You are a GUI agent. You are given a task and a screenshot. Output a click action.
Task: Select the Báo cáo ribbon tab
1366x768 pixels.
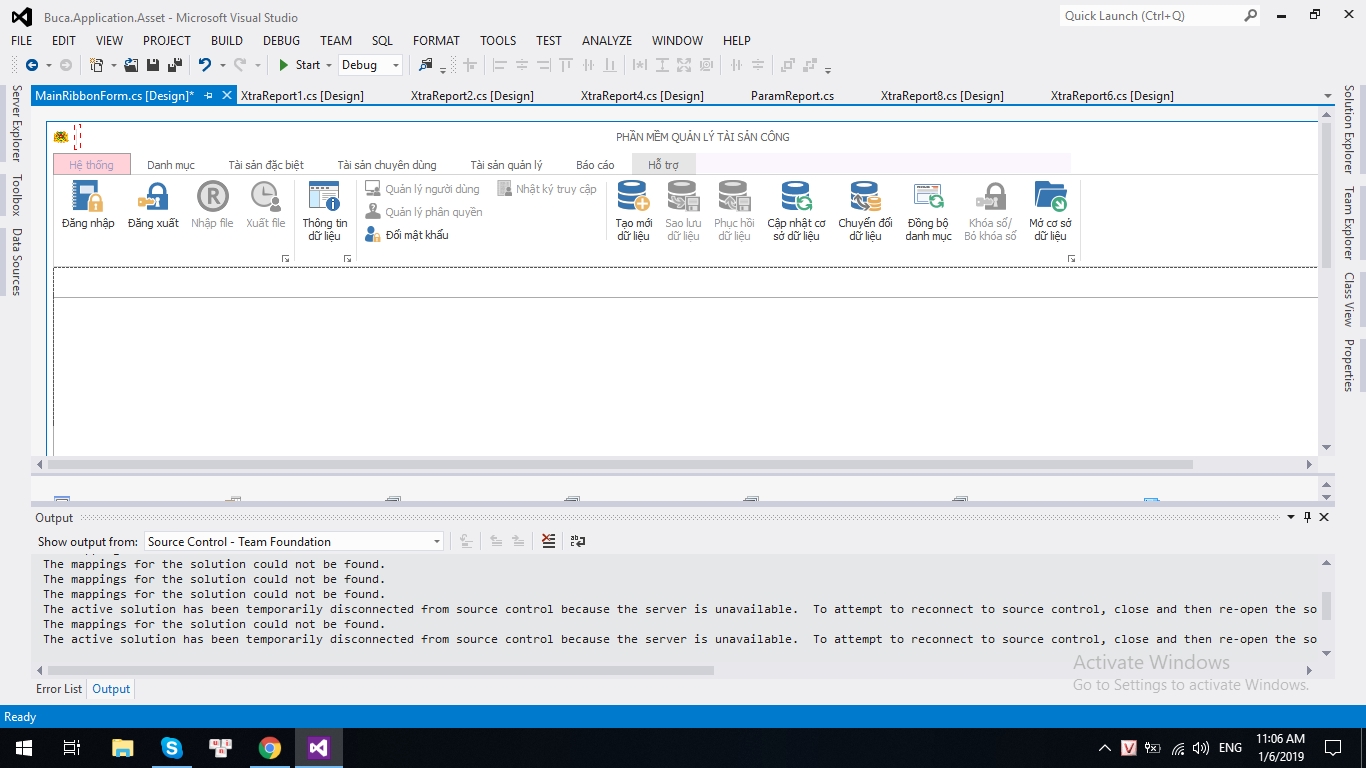(x=595, y=164)
